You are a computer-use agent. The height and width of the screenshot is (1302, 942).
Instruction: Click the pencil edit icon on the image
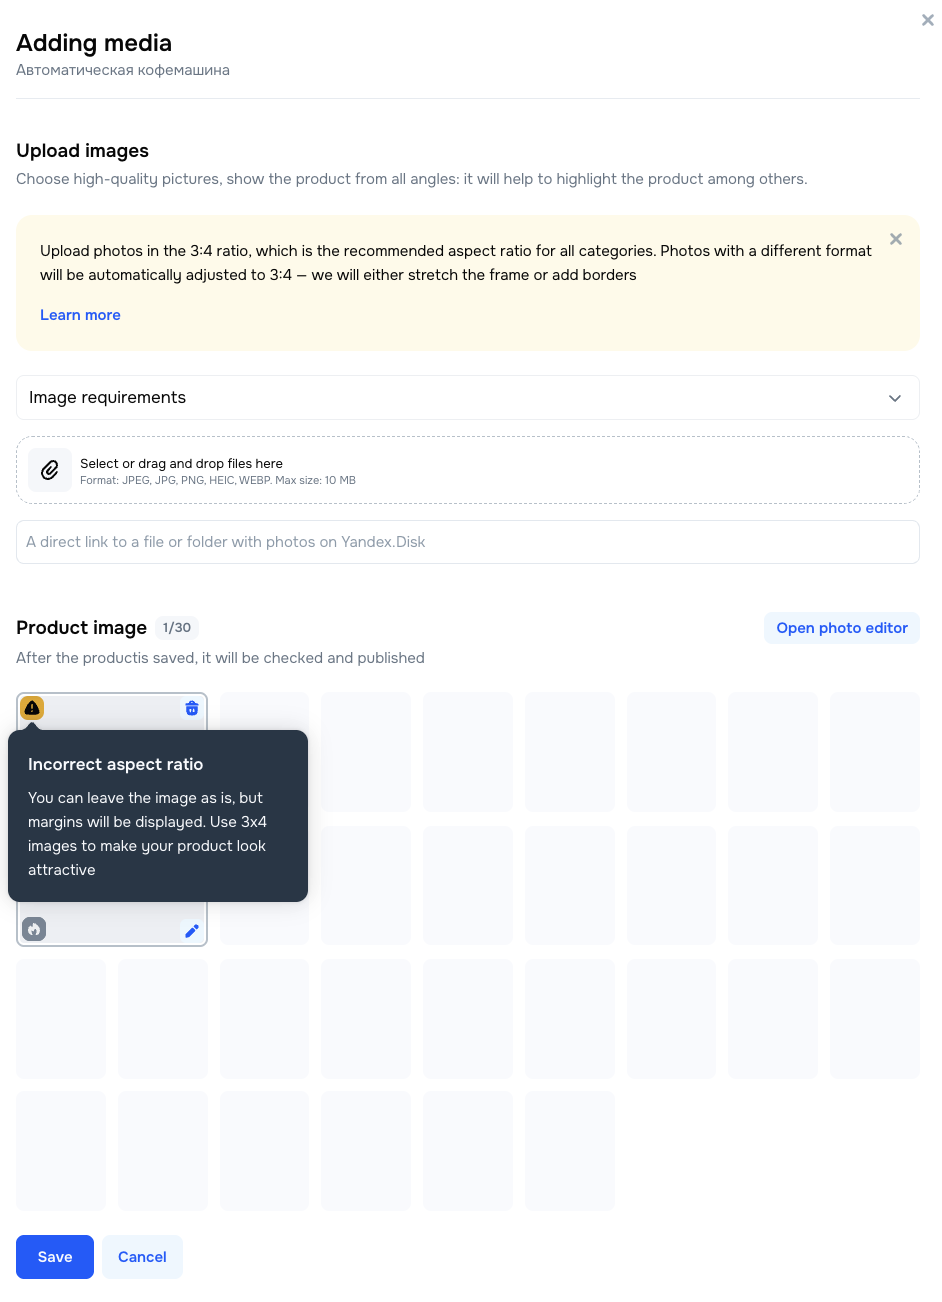(192, 930)
